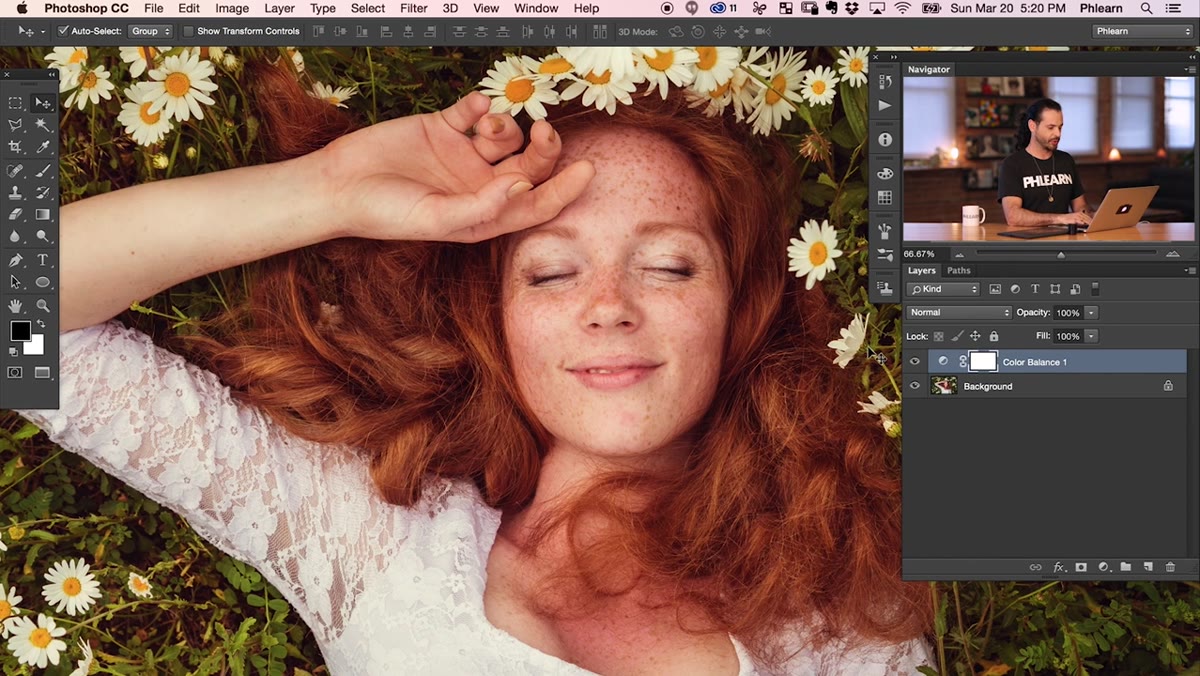The width and height of the screenshot is (1200, 676).
Task: Select the Zoom tool in toolbox
Action: tap(43, 305)
